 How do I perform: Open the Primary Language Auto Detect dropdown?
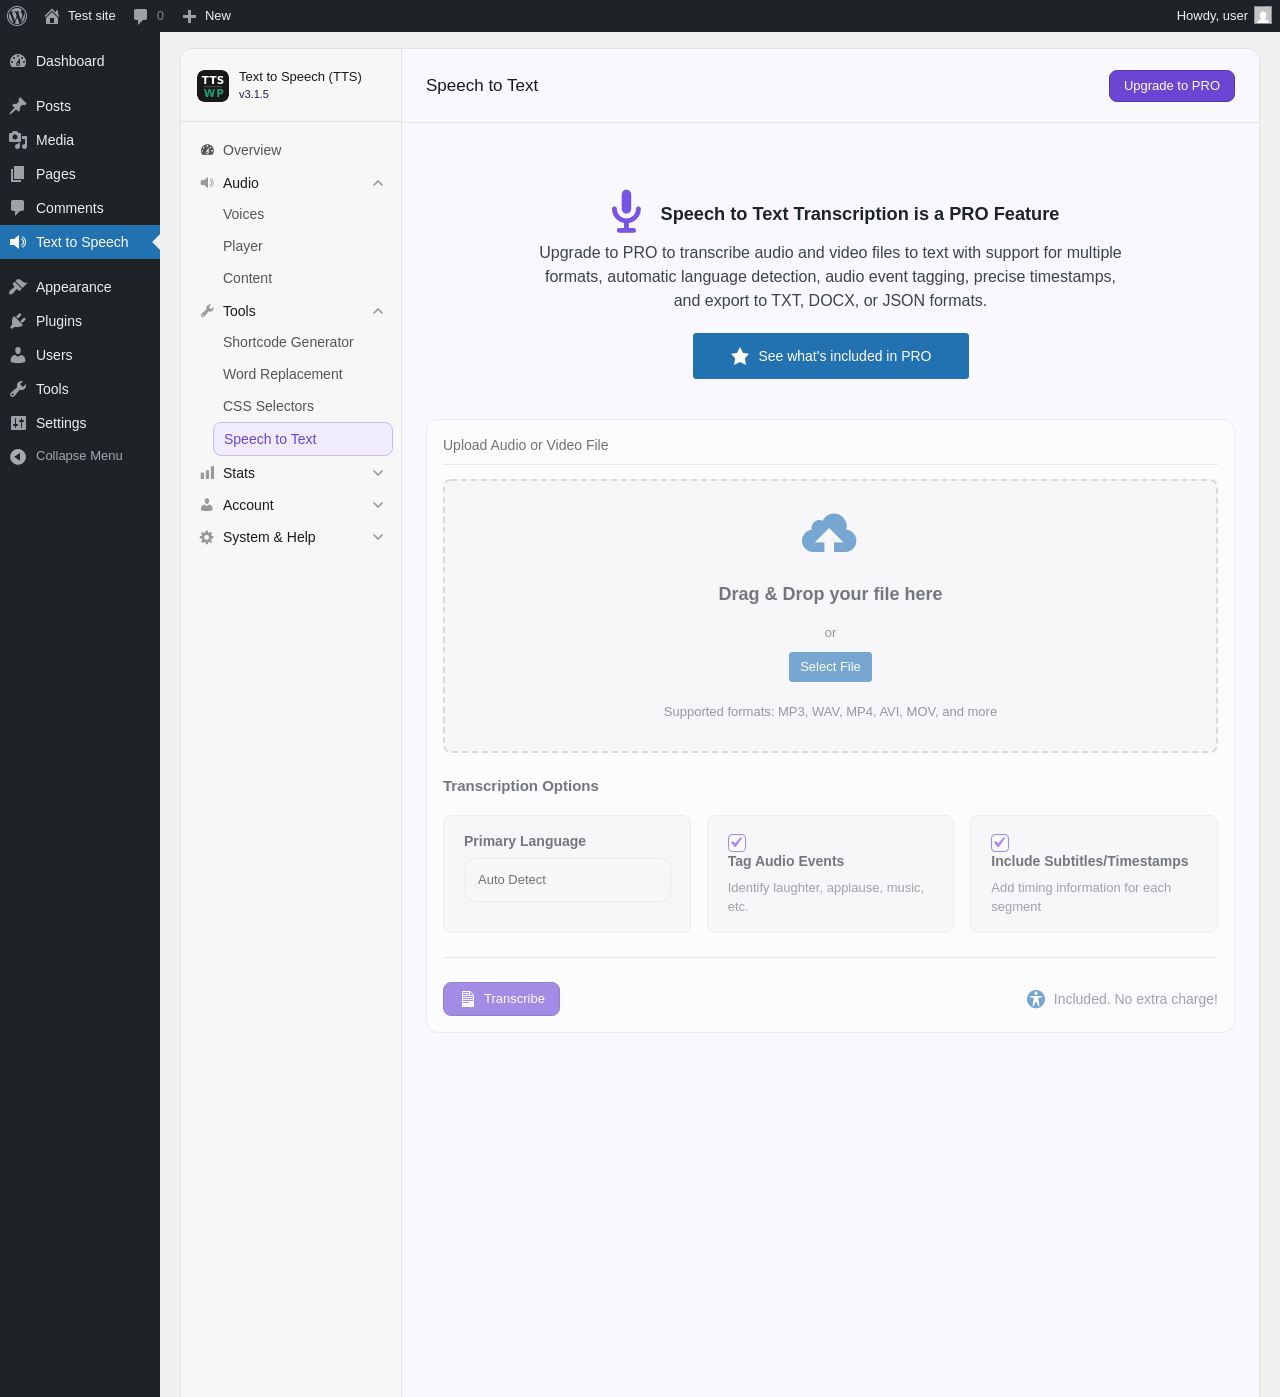pos(568,880)
